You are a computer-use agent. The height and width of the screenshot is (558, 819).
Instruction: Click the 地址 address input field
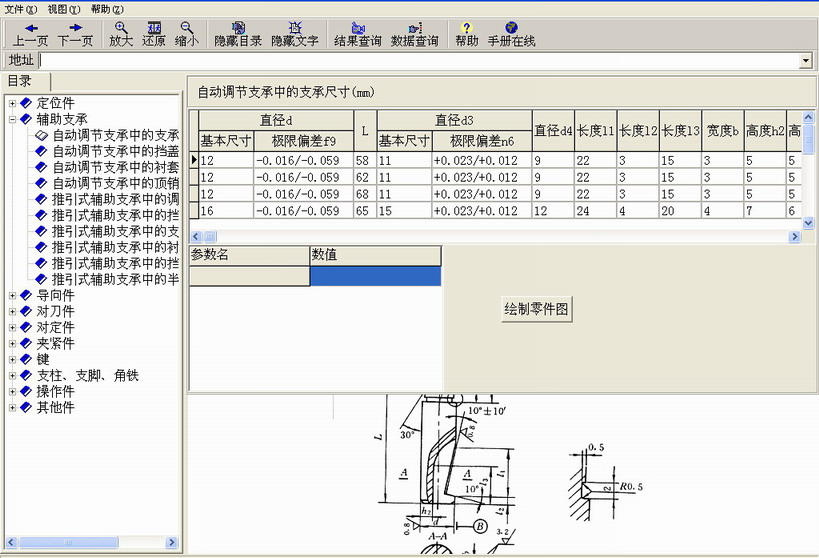(x=419, y=61)
